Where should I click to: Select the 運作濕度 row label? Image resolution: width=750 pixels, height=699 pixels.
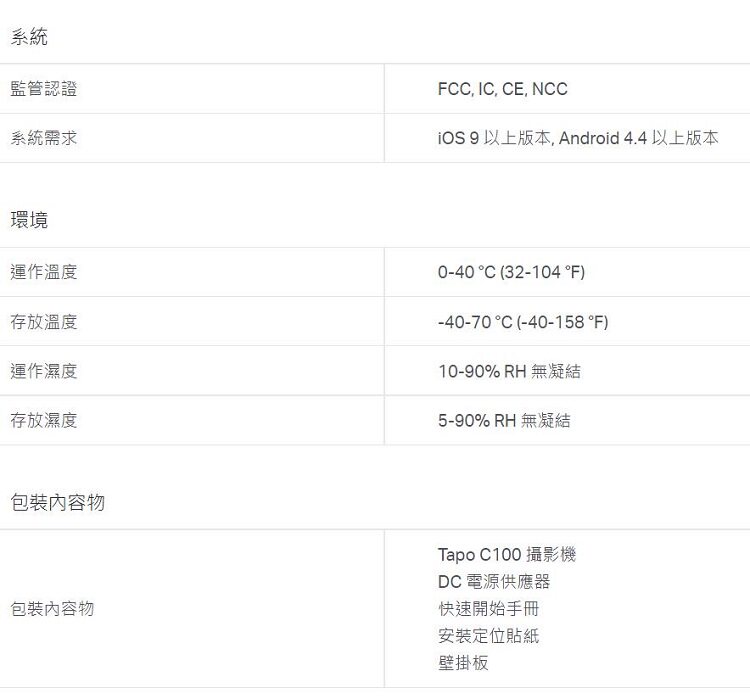(x=44, y=371)
